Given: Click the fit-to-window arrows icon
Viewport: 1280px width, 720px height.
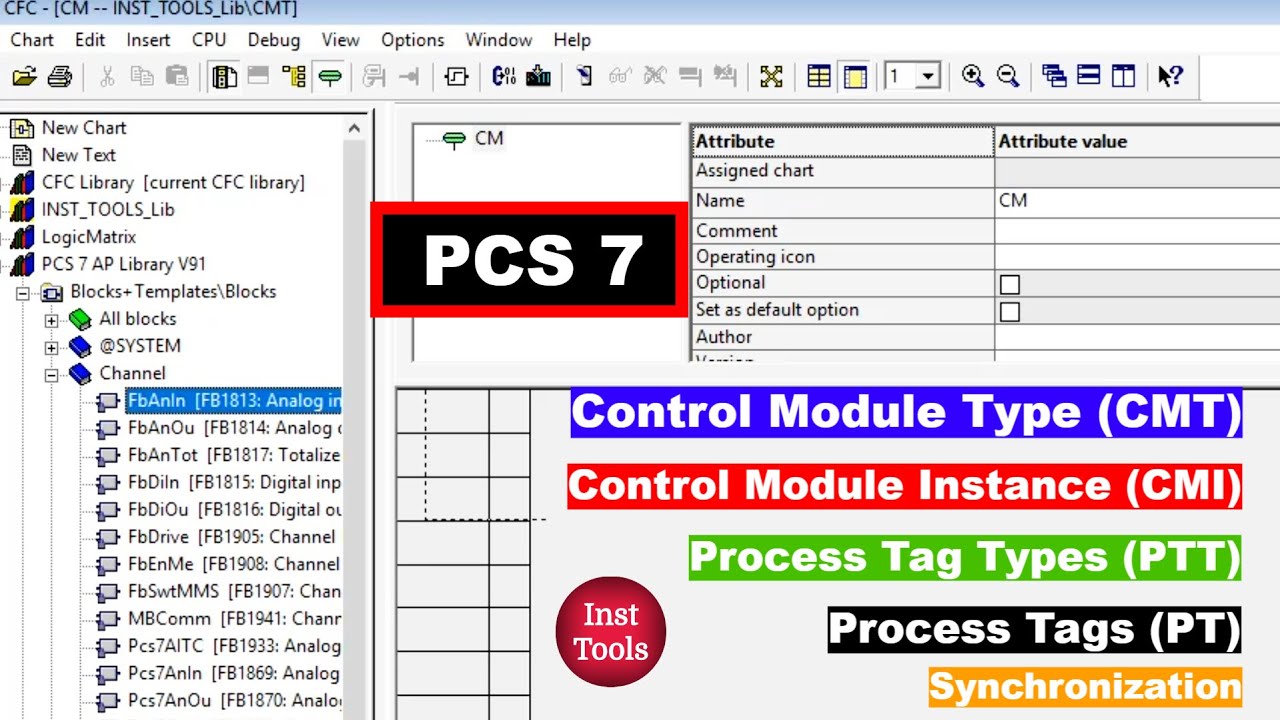Looking at the screenshot, I should [771, 77].
